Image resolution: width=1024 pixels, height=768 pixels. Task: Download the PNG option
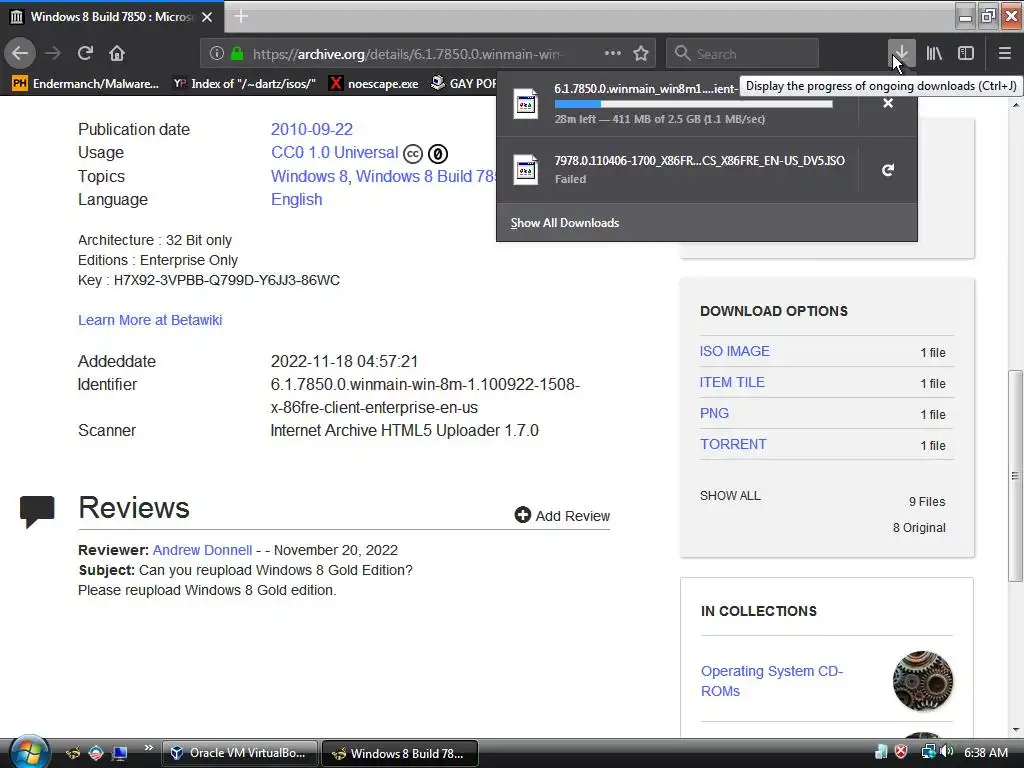click(714, 413)
